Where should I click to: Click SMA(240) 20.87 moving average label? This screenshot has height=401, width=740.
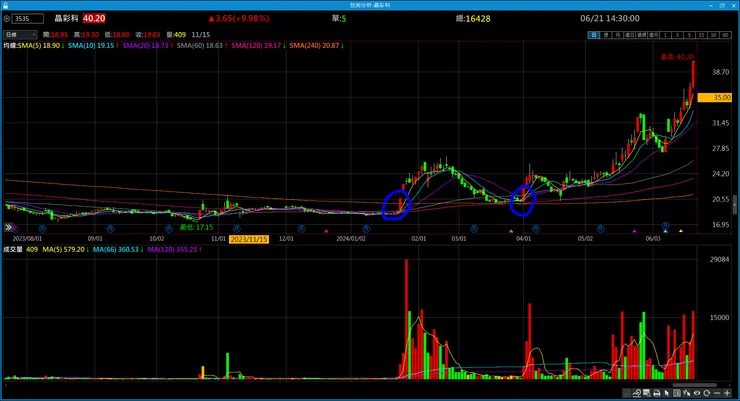(317, 45)
